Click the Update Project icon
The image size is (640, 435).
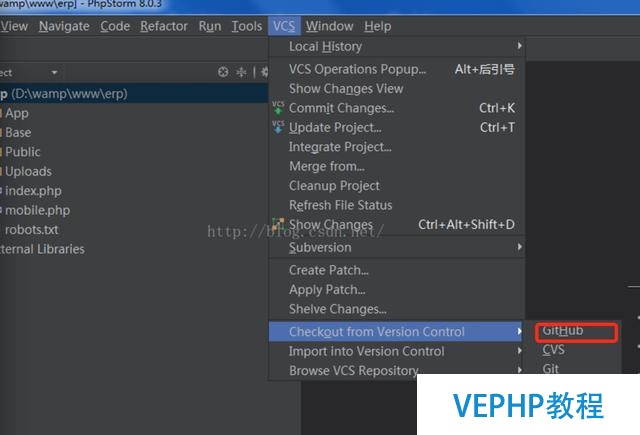tap(278, 127)
